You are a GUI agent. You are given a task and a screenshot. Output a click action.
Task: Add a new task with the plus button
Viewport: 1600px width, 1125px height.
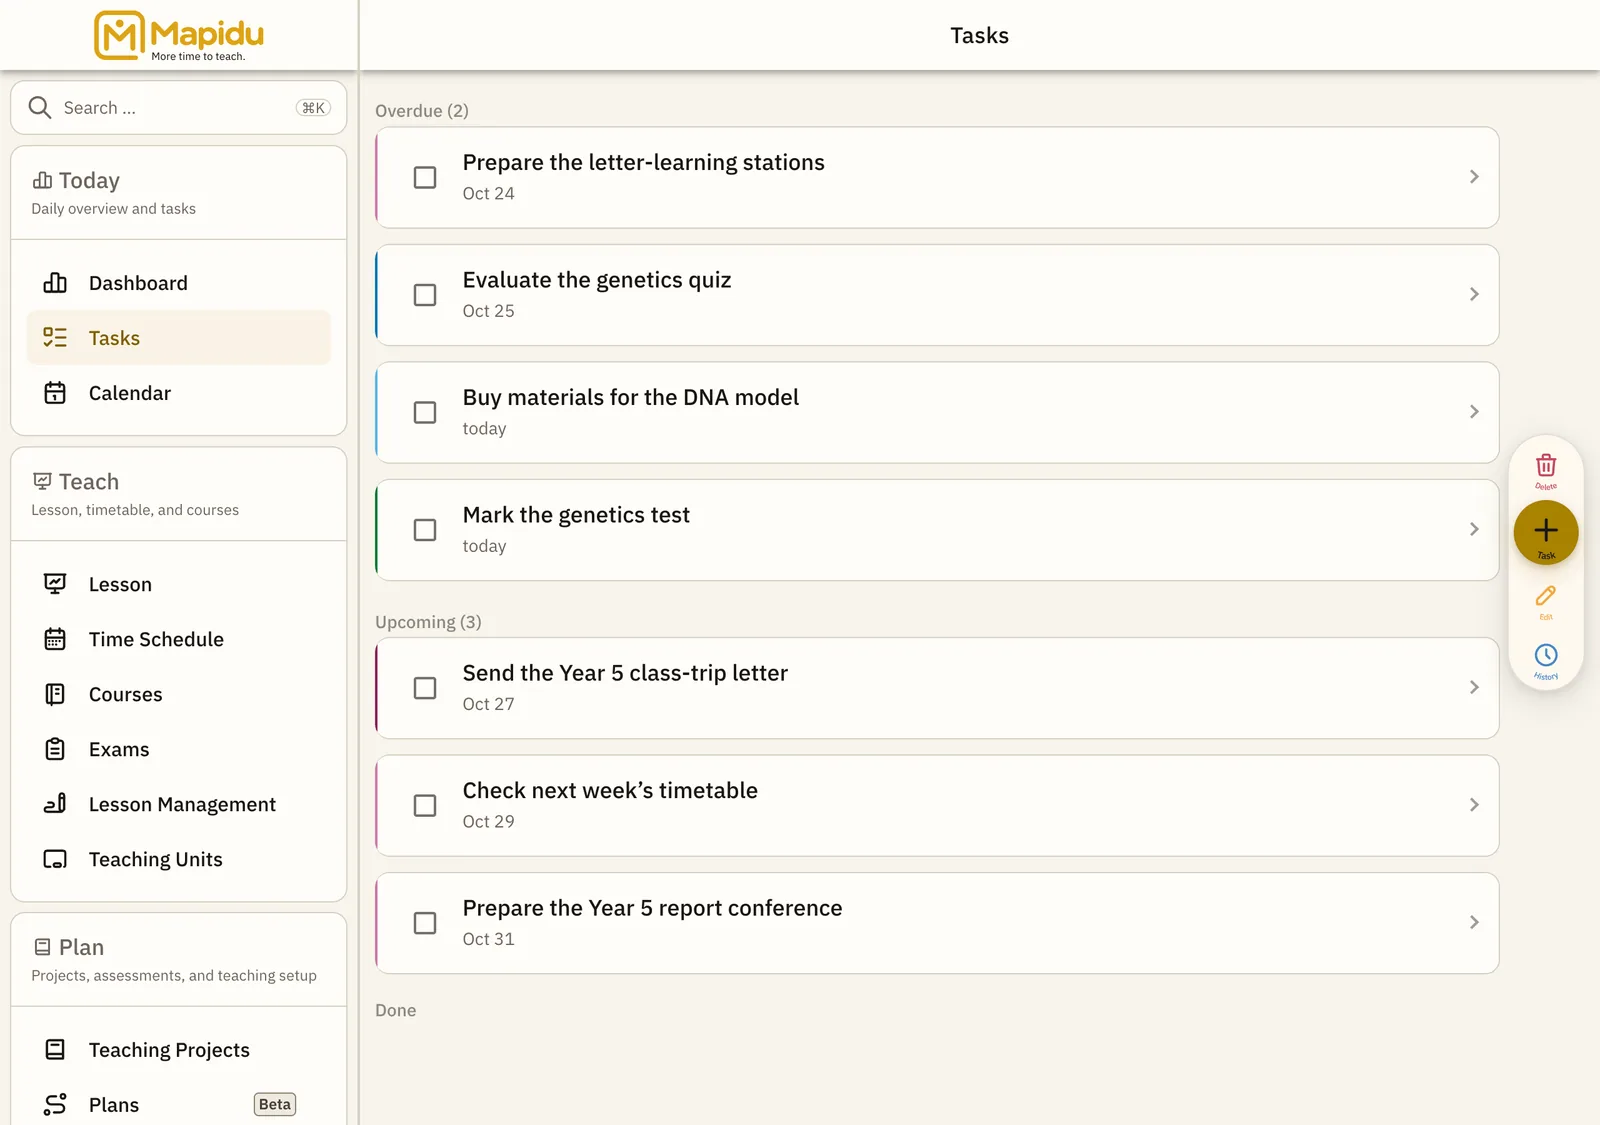(1546, 532)
